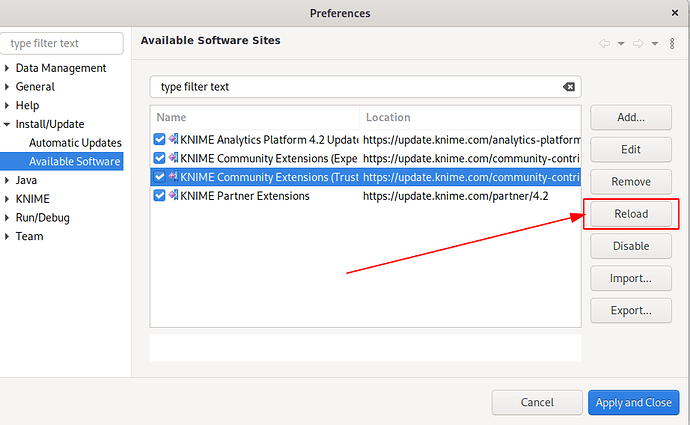
Task: Expand the General tree node
Action: click(7, 87)
